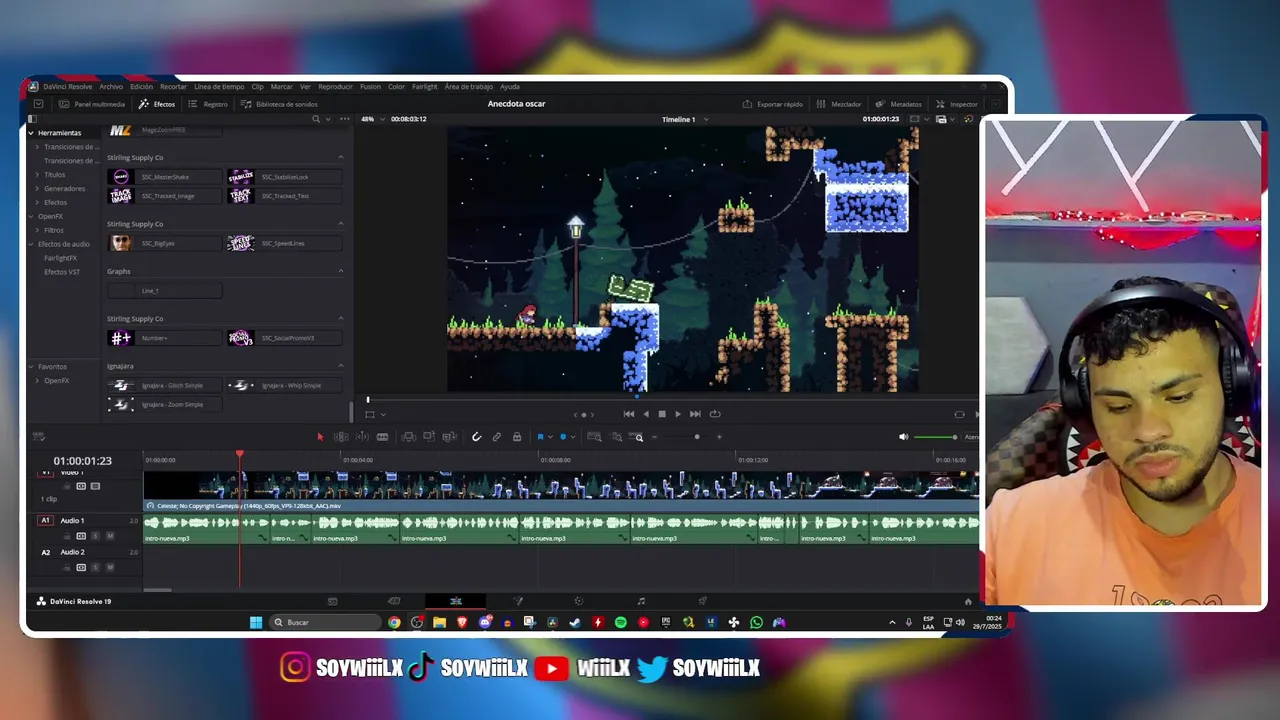Toggle timeline snapping magnet

(476, 437)
